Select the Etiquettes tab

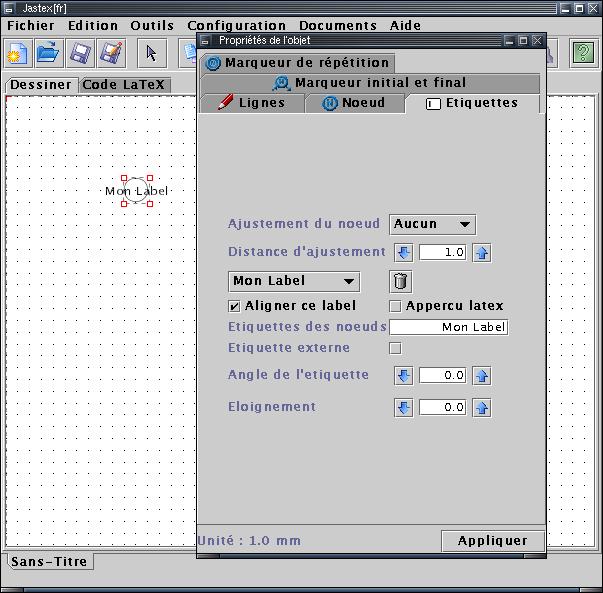(472, 103)
